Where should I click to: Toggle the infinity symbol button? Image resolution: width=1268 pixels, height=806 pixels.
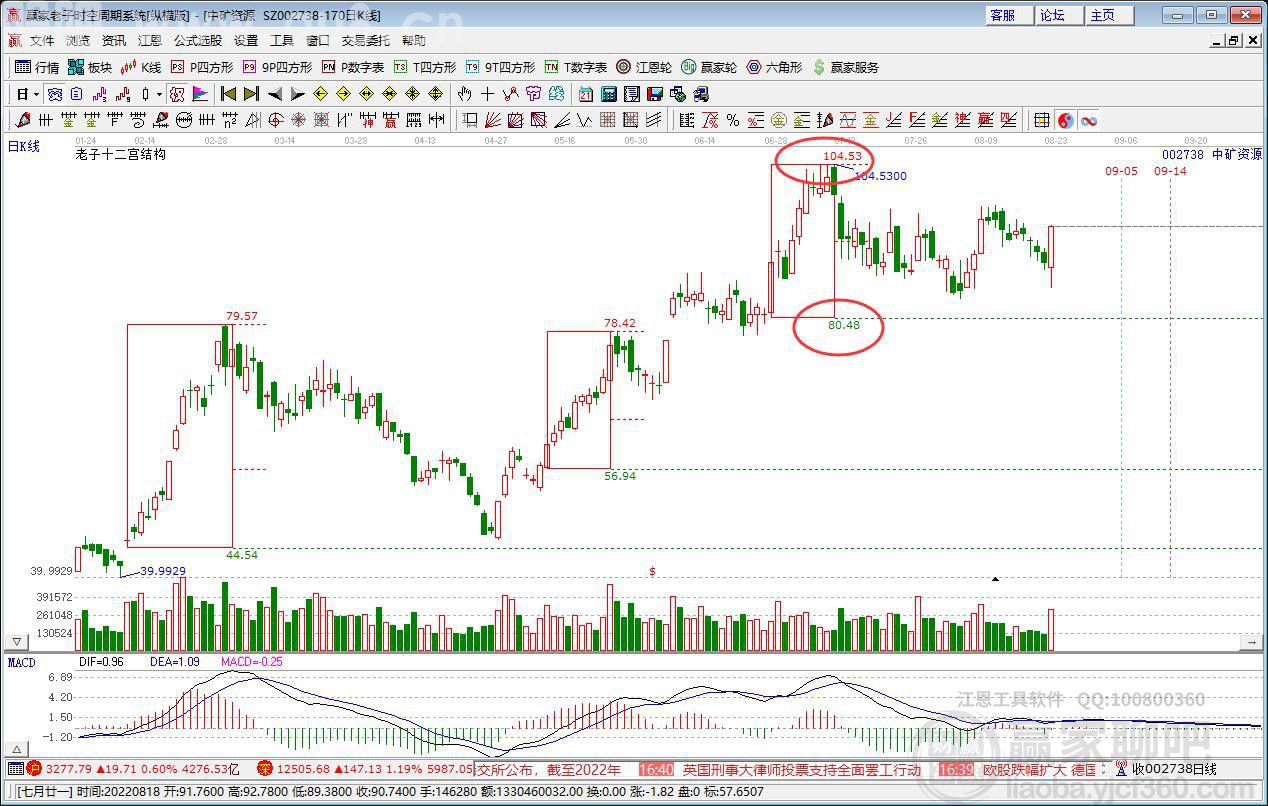[1088, 120]
